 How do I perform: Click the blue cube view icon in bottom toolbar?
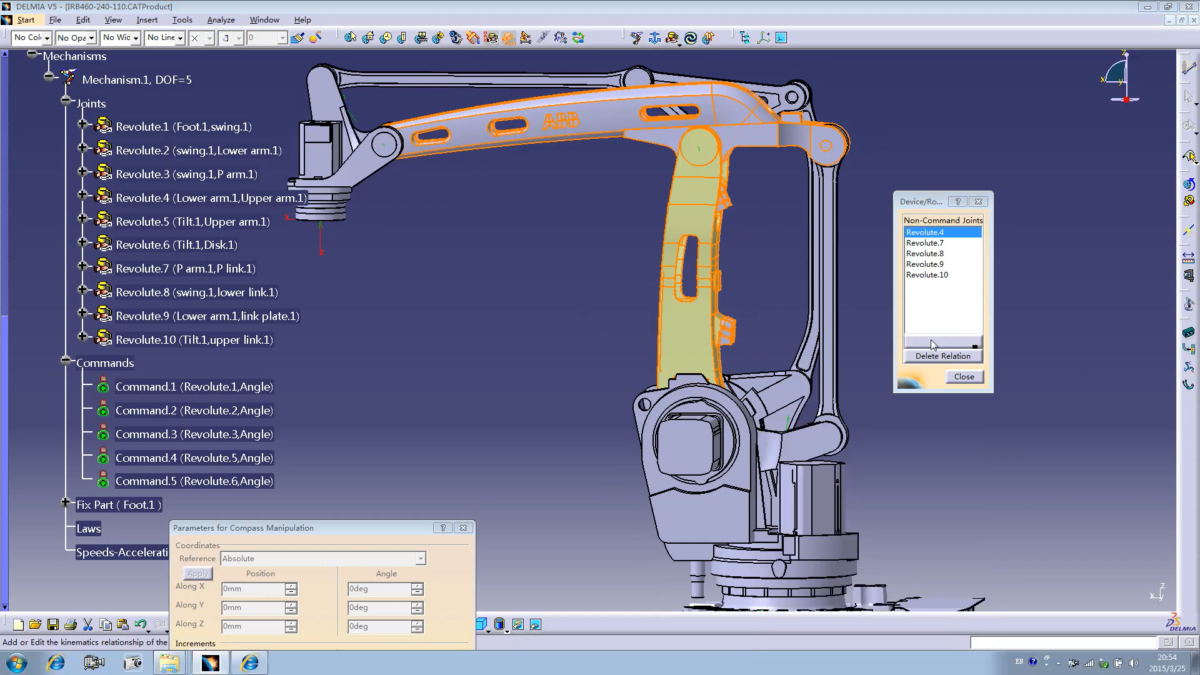pos(483,625)
